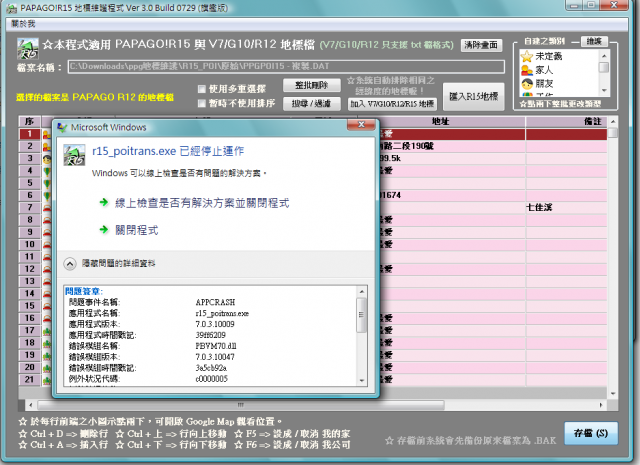Select row number 1 in the table
The height and width of the screenshot is (465, 640).
(x=30, y=134)
